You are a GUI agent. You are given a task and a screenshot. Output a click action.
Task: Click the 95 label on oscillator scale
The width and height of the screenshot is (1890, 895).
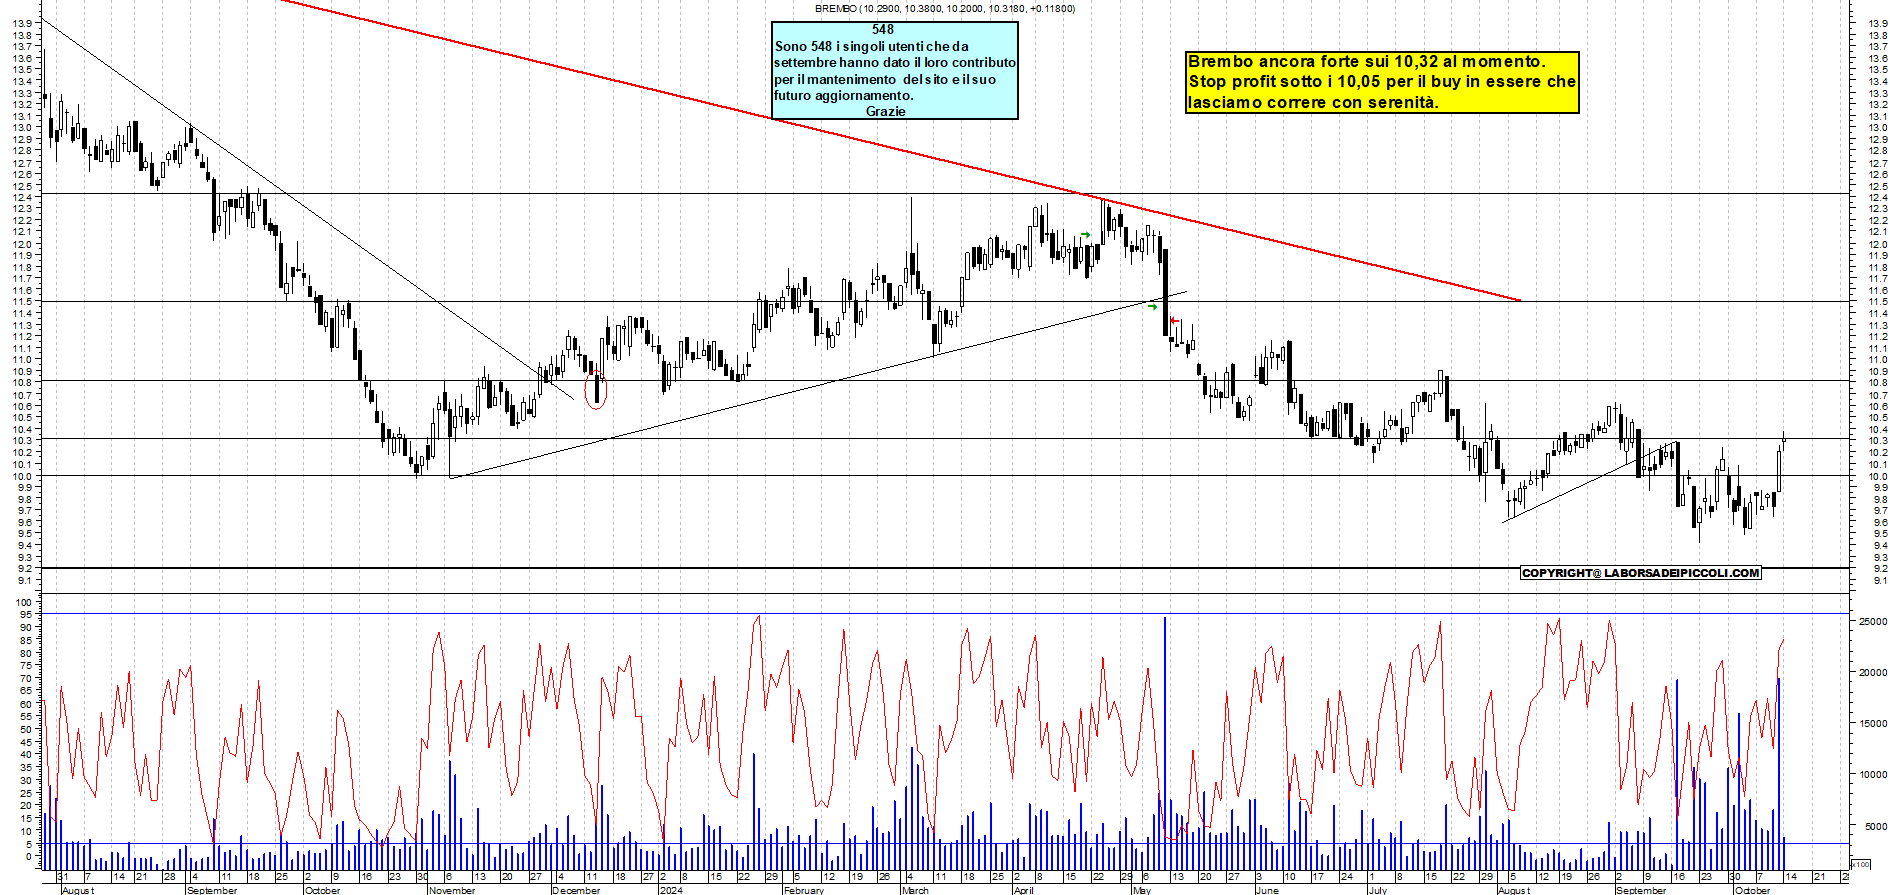pos(26,615)
